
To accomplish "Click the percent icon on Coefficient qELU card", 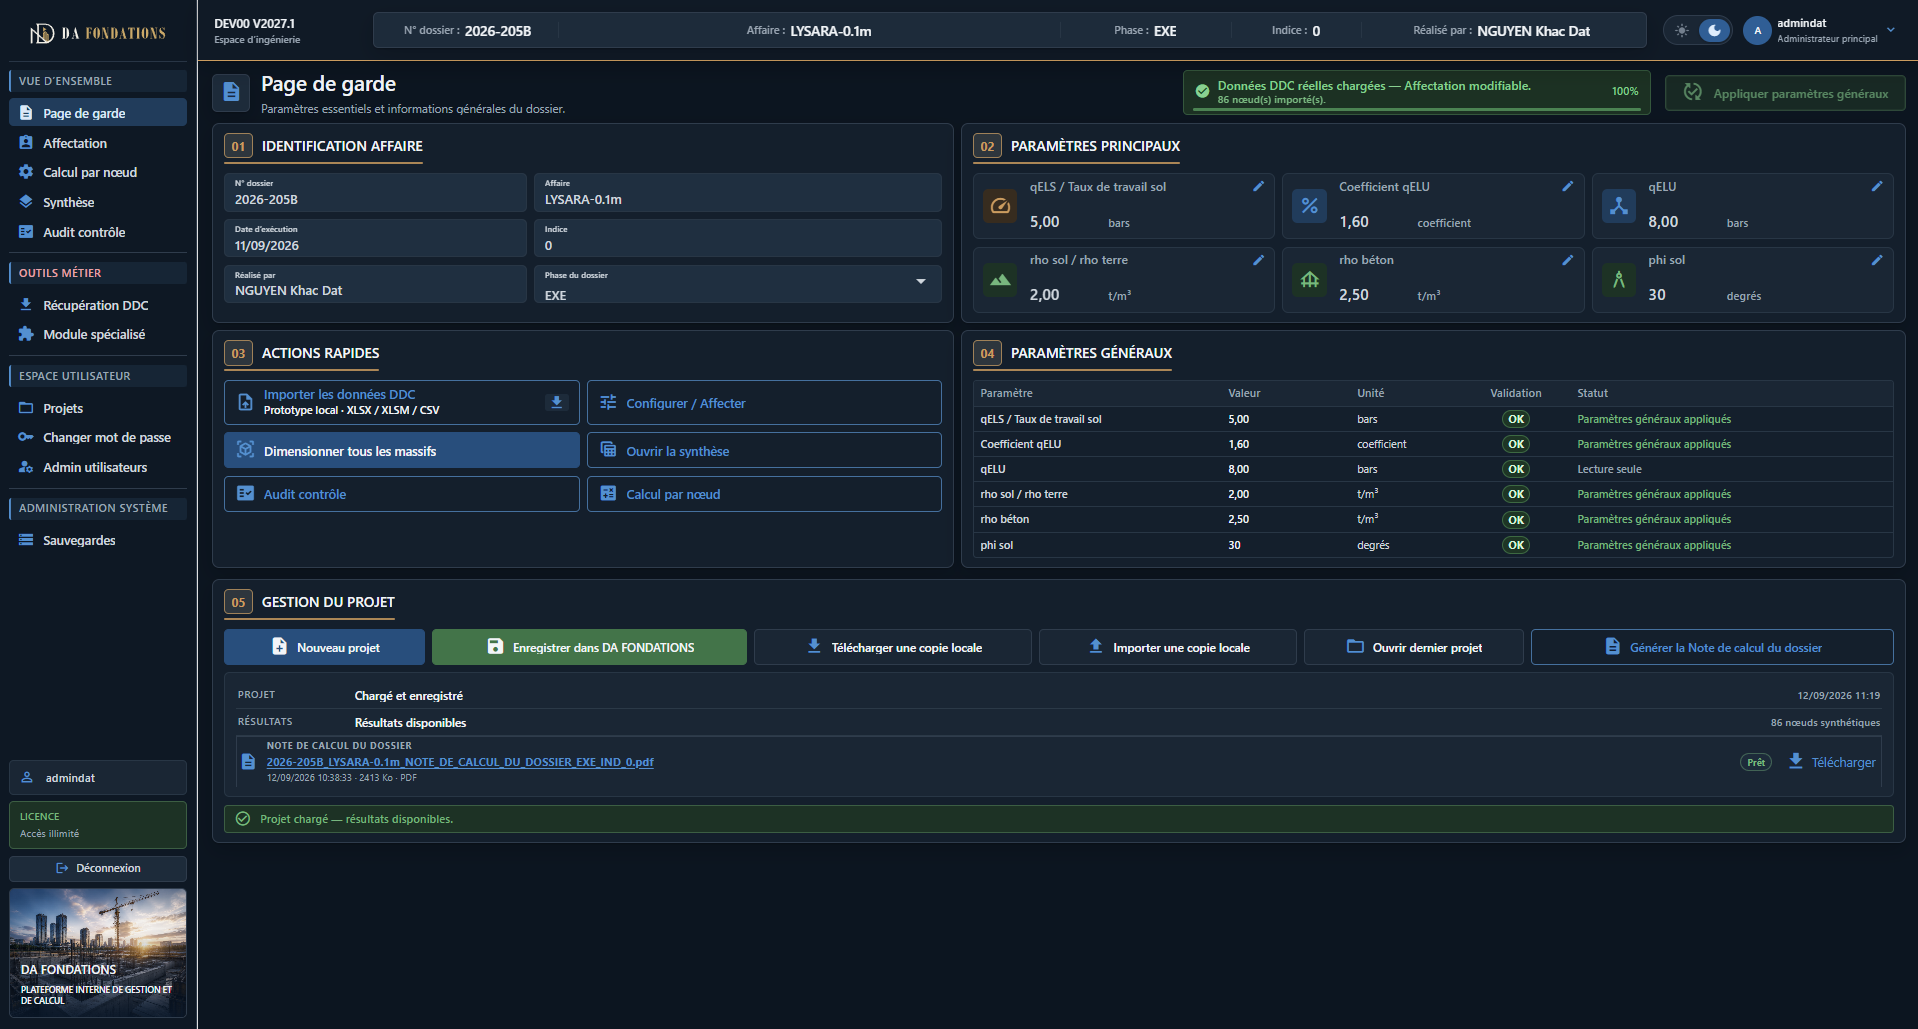I will [1309, 206].
